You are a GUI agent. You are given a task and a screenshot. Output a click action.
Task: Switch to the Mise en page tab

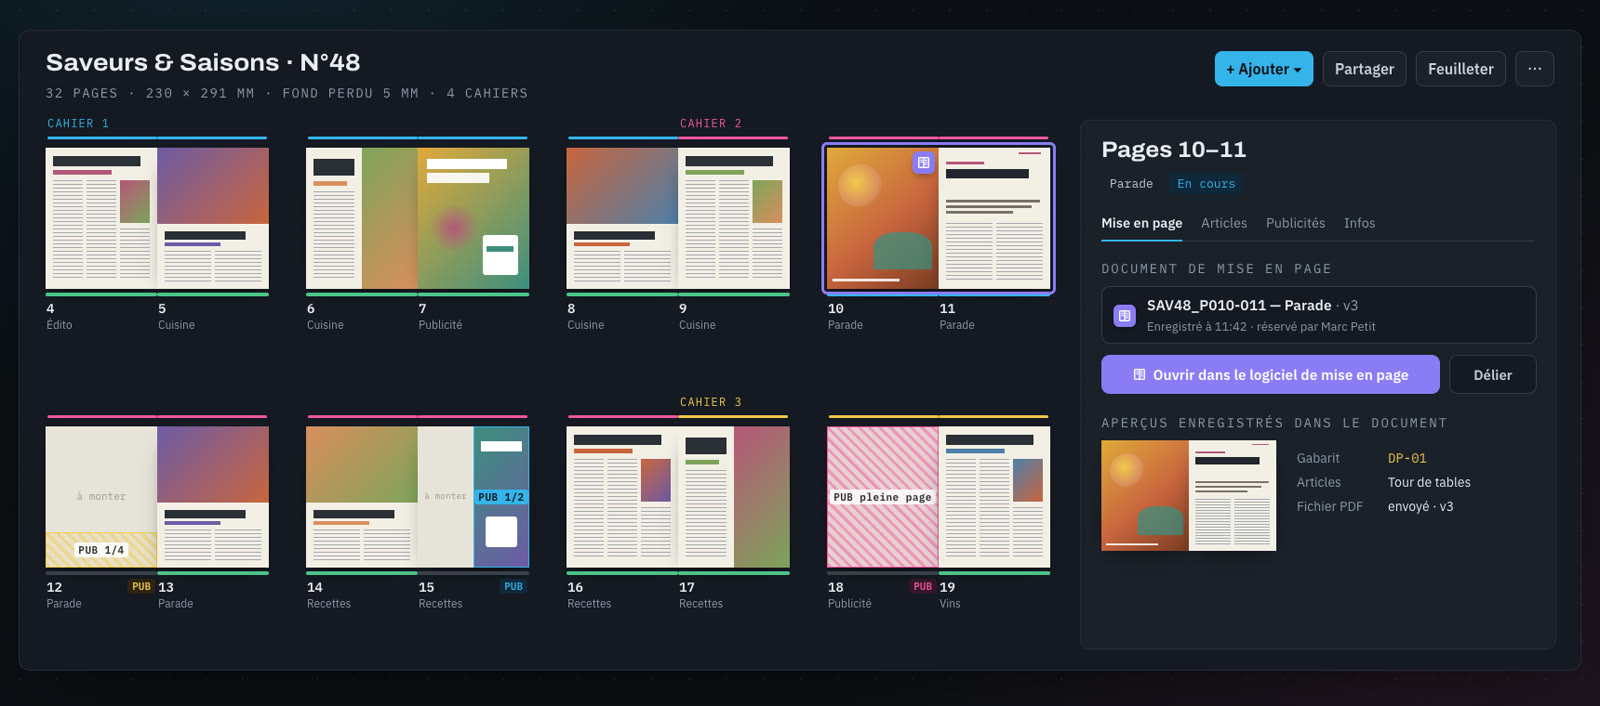coord(1142,223)
